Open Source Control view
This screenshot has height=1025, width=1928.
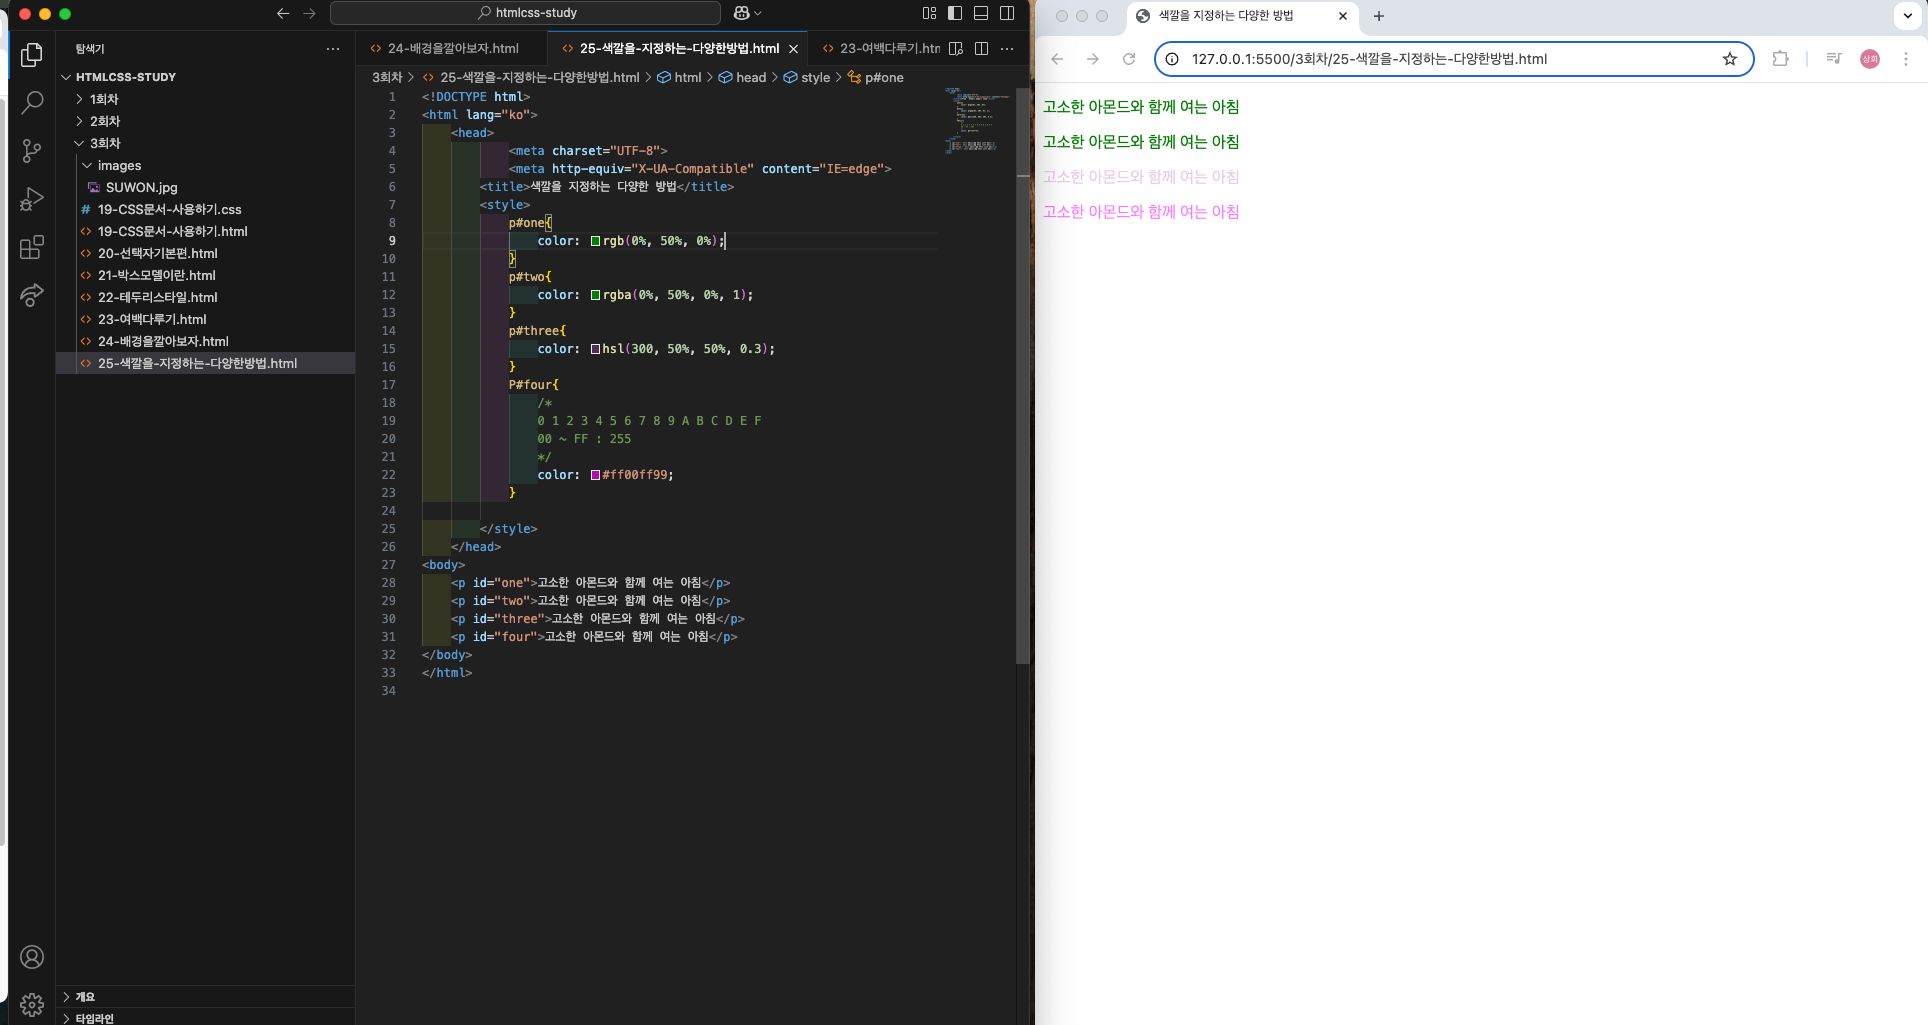(x=32, y=151)
